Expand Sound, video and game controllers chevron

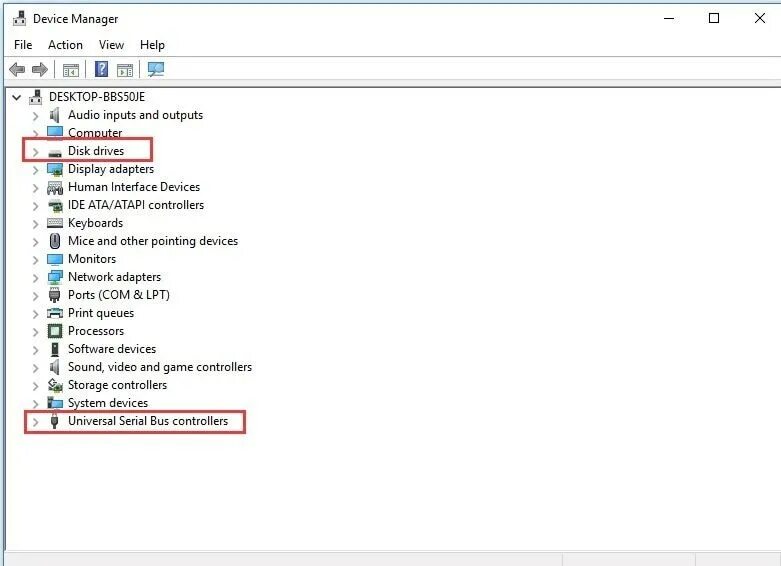pyautogui.click(x=35, y=368)
